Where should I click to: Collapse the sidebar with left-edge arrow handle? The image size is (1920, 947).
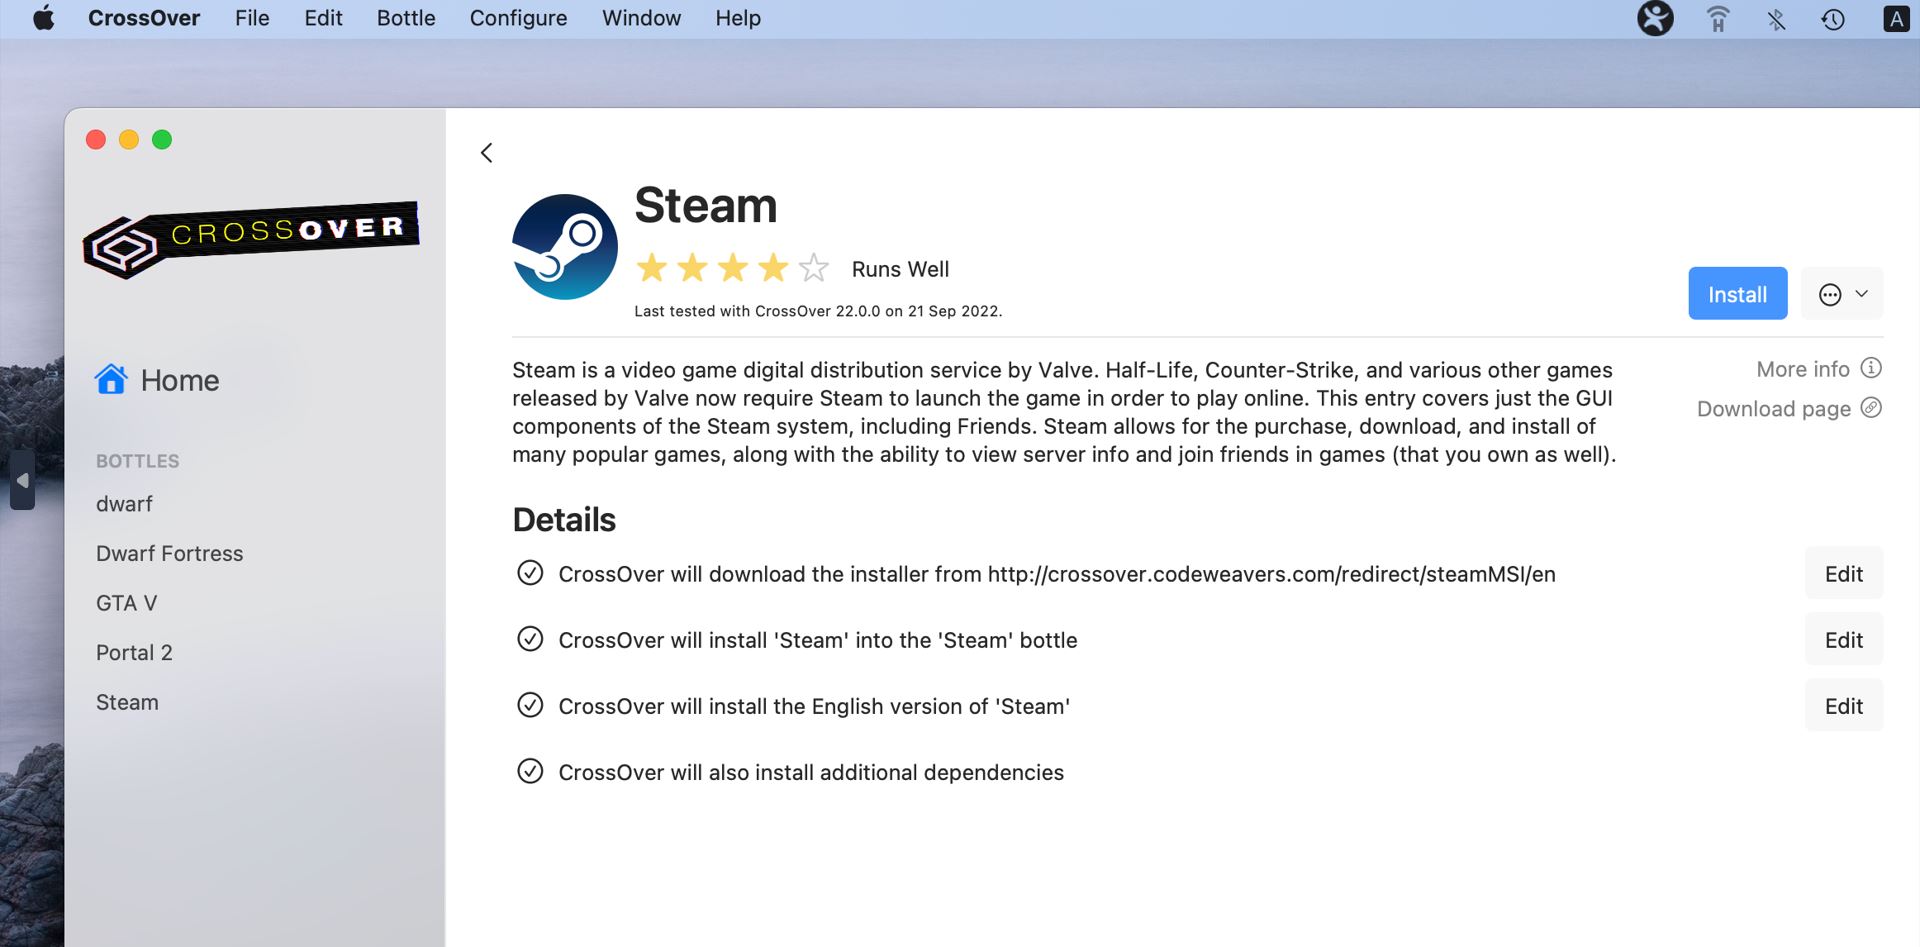22,481
